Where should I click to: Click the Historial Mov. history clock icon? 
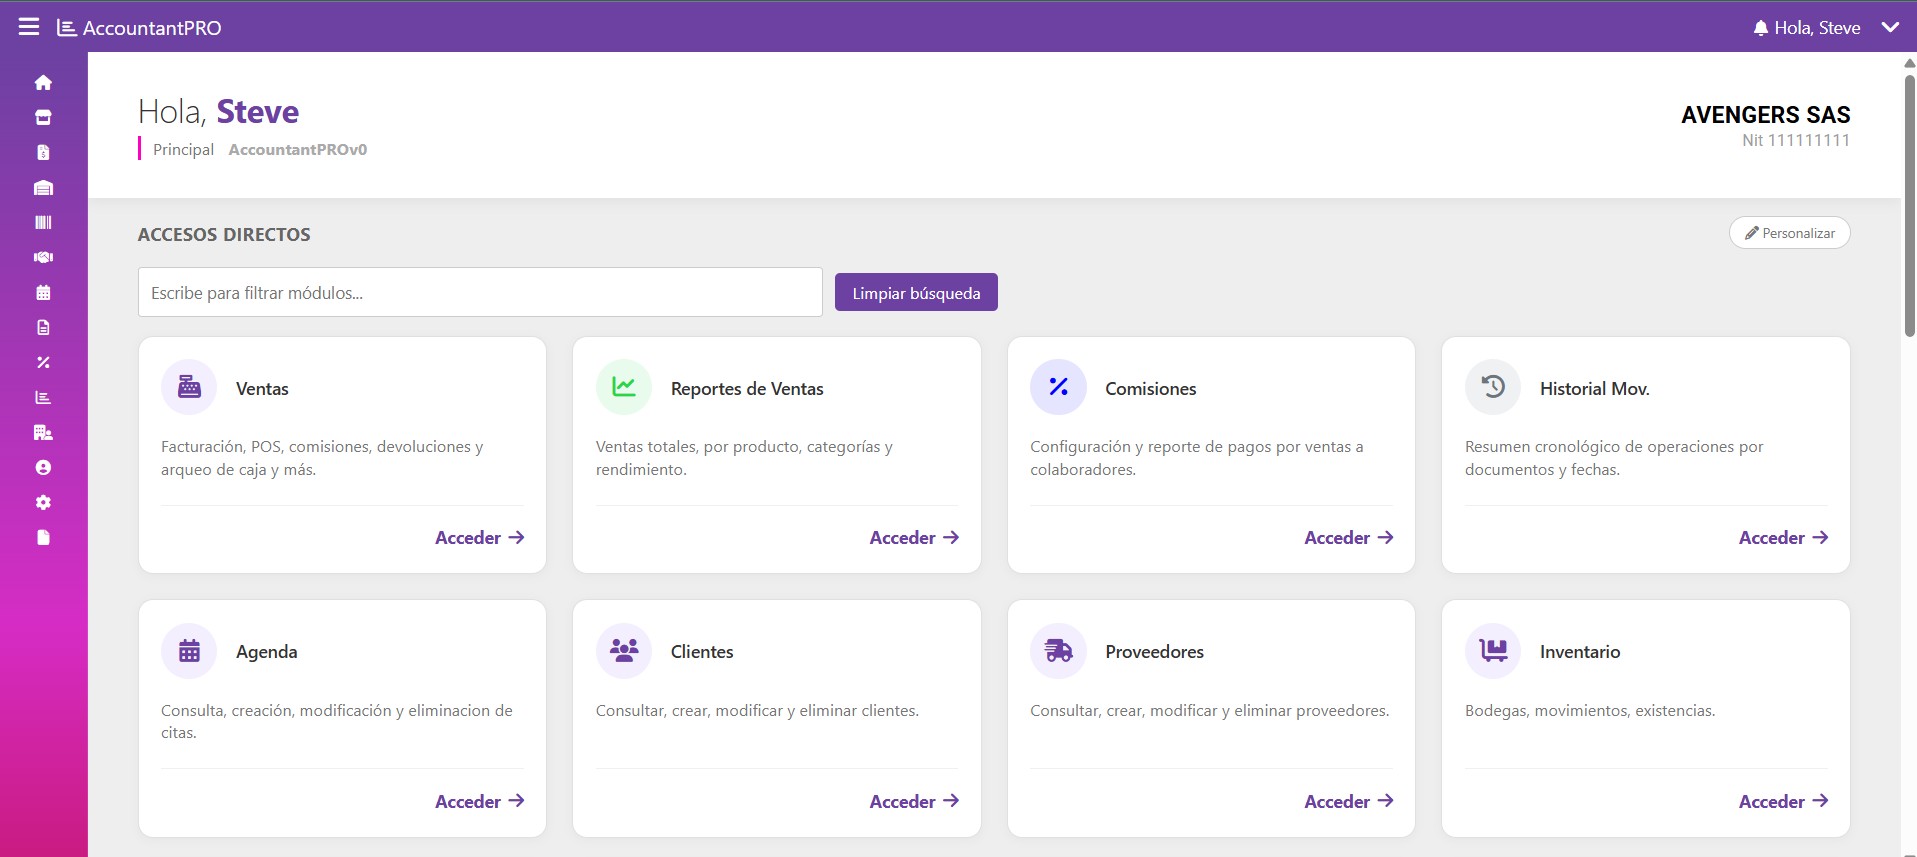click(x=1493, y=387)
